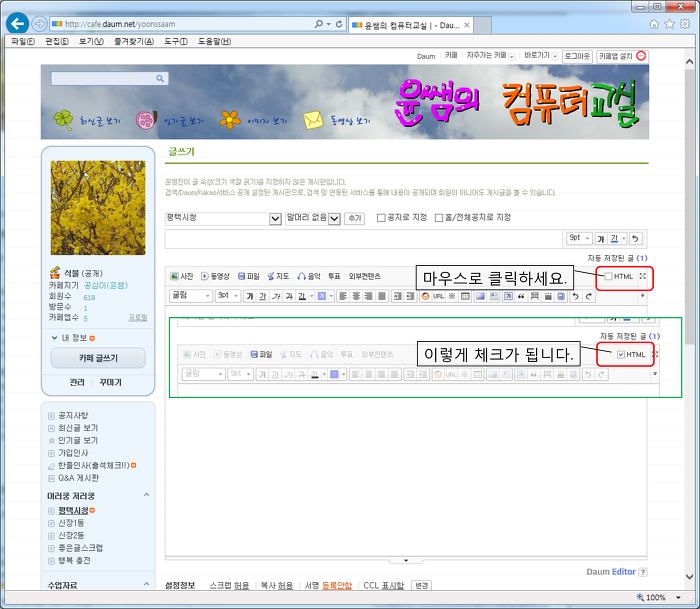
Task: Toggle underline in the editor toolbar
Action: [x=263, y=296]
